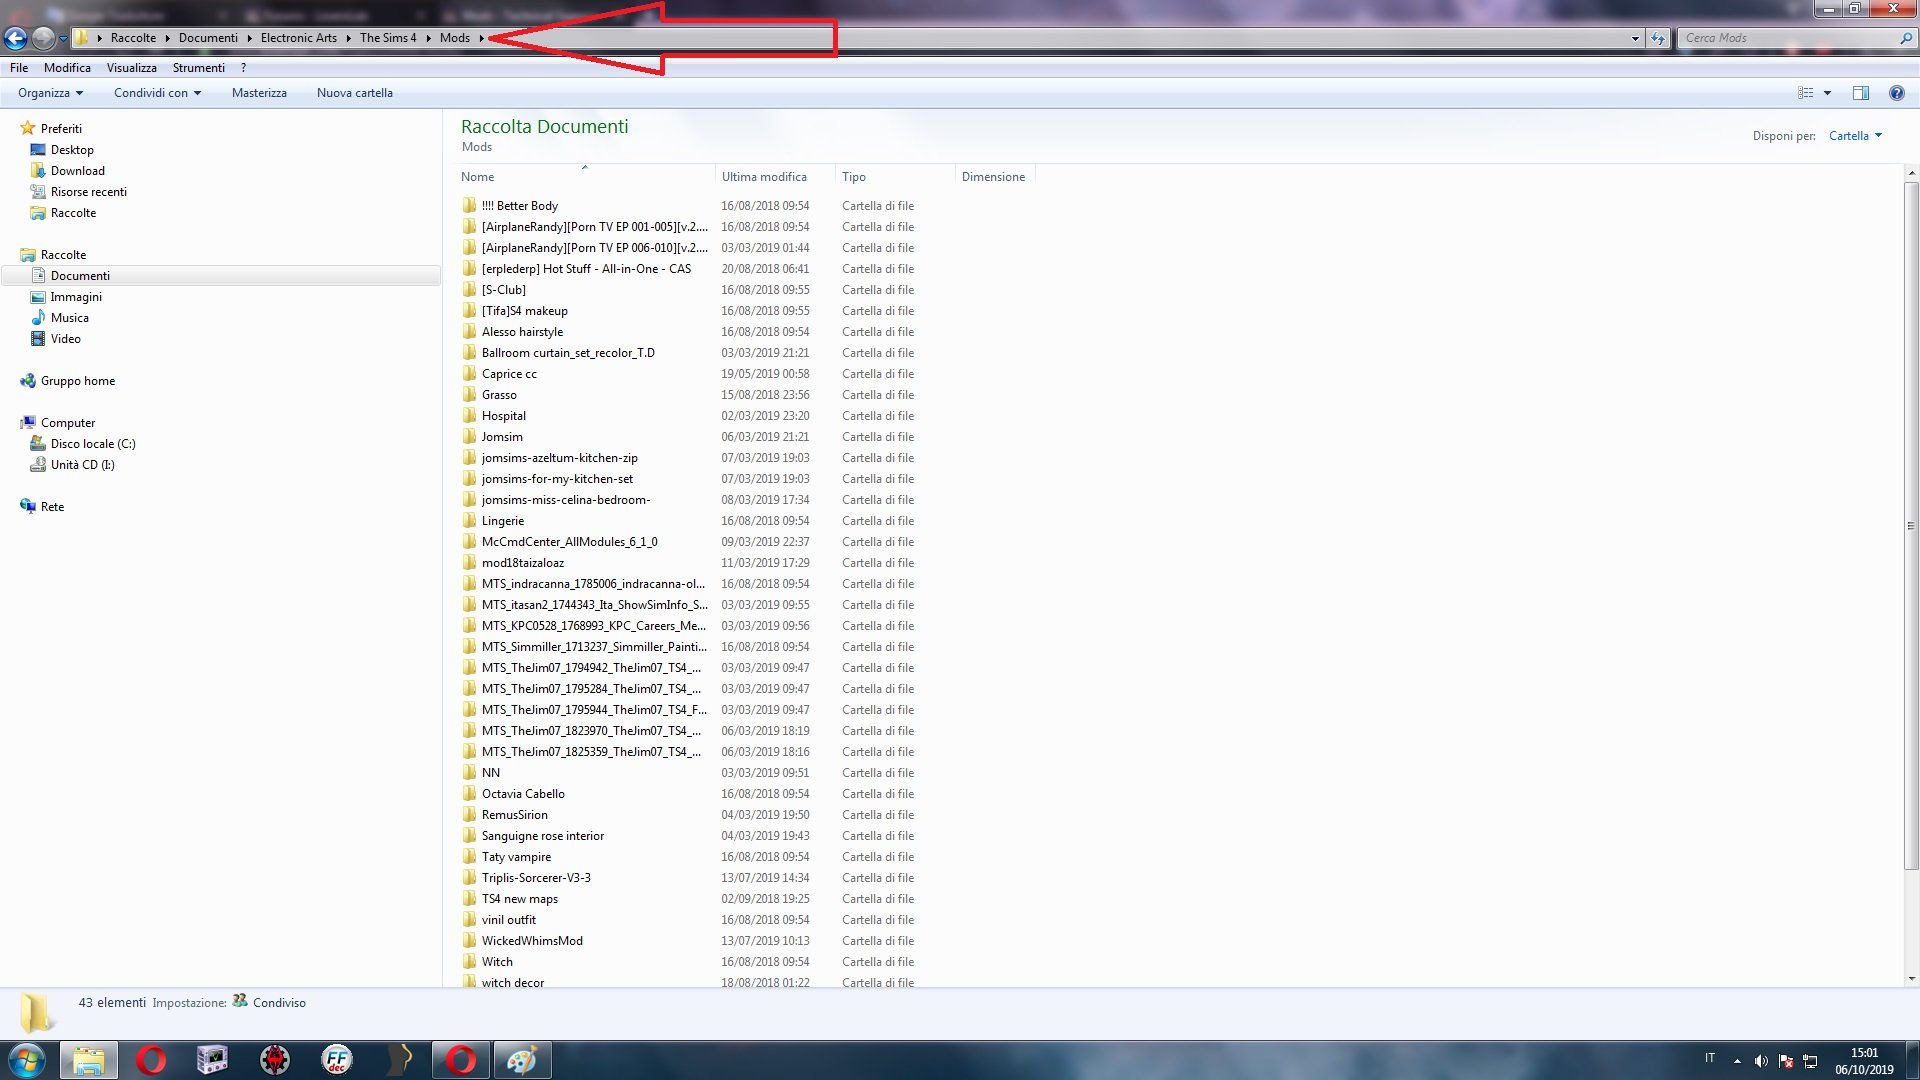Image resolution: width=1920 pixels, height=1080 pixels.
Task: Select Immagini library in sidebar
Action: click(76, 297)
